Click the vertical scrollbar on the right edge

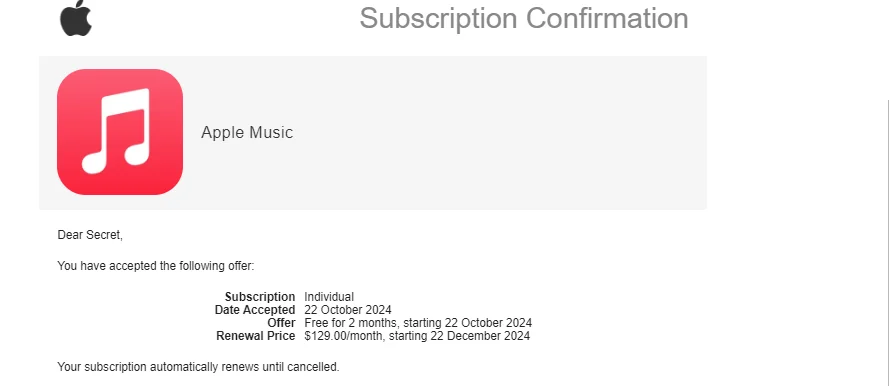pos(888,243)
